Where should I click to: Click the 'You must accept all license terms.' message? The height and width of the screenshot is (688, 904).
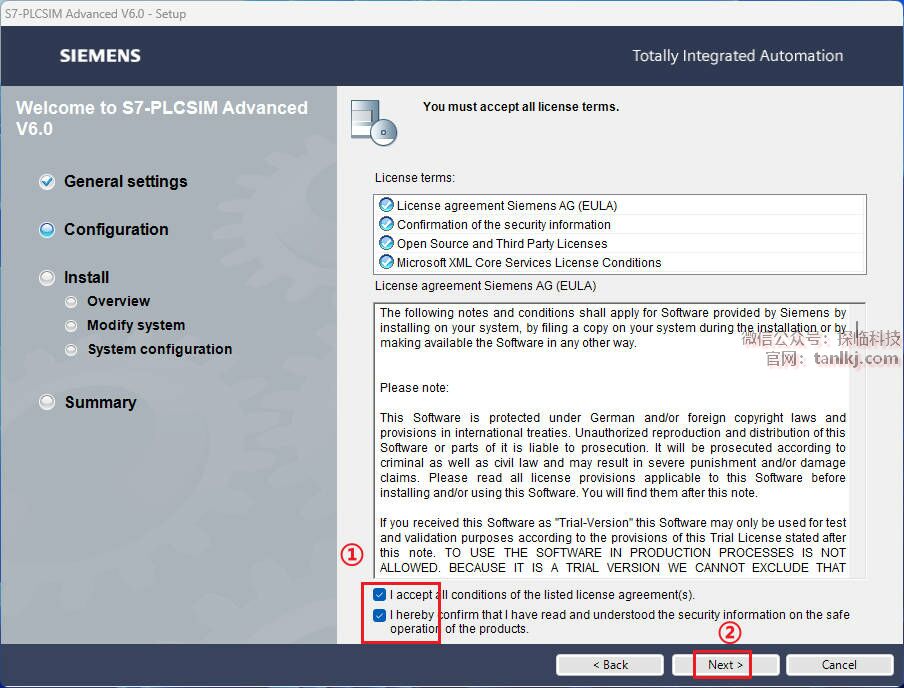(521, 107)
